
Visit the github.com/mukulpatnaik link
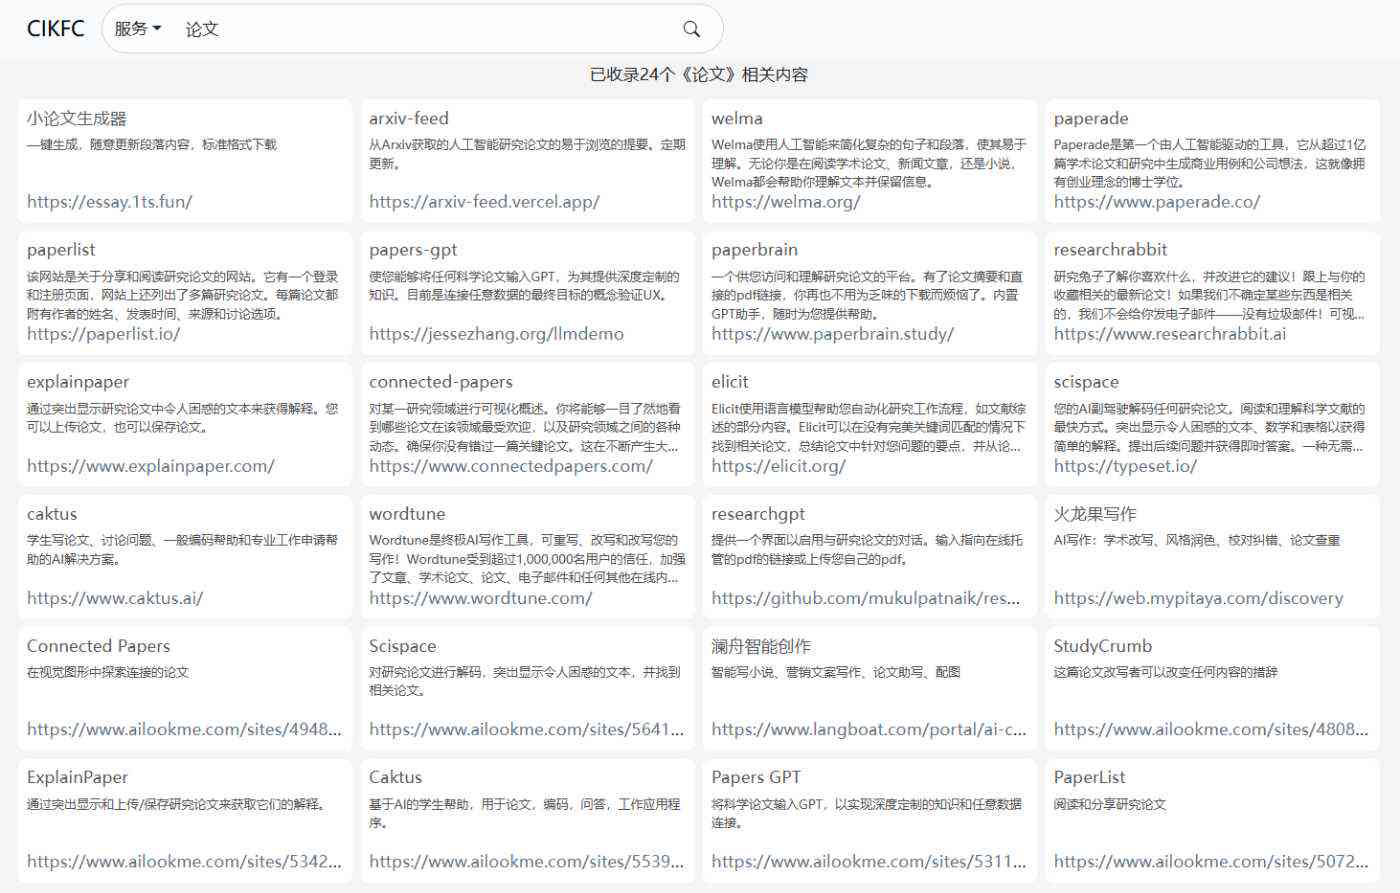[x=866, y=598]
